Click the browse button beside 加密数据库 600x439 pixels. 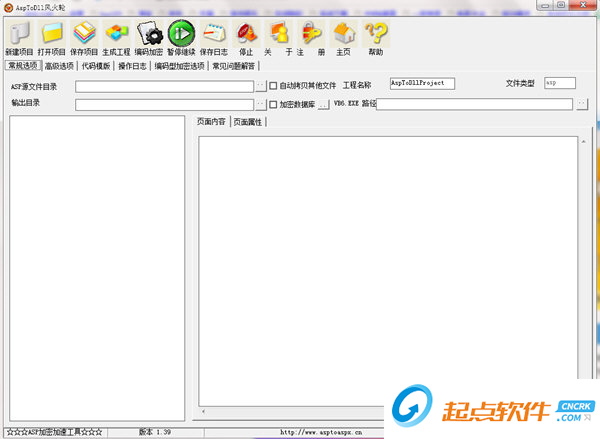(324, 104)
